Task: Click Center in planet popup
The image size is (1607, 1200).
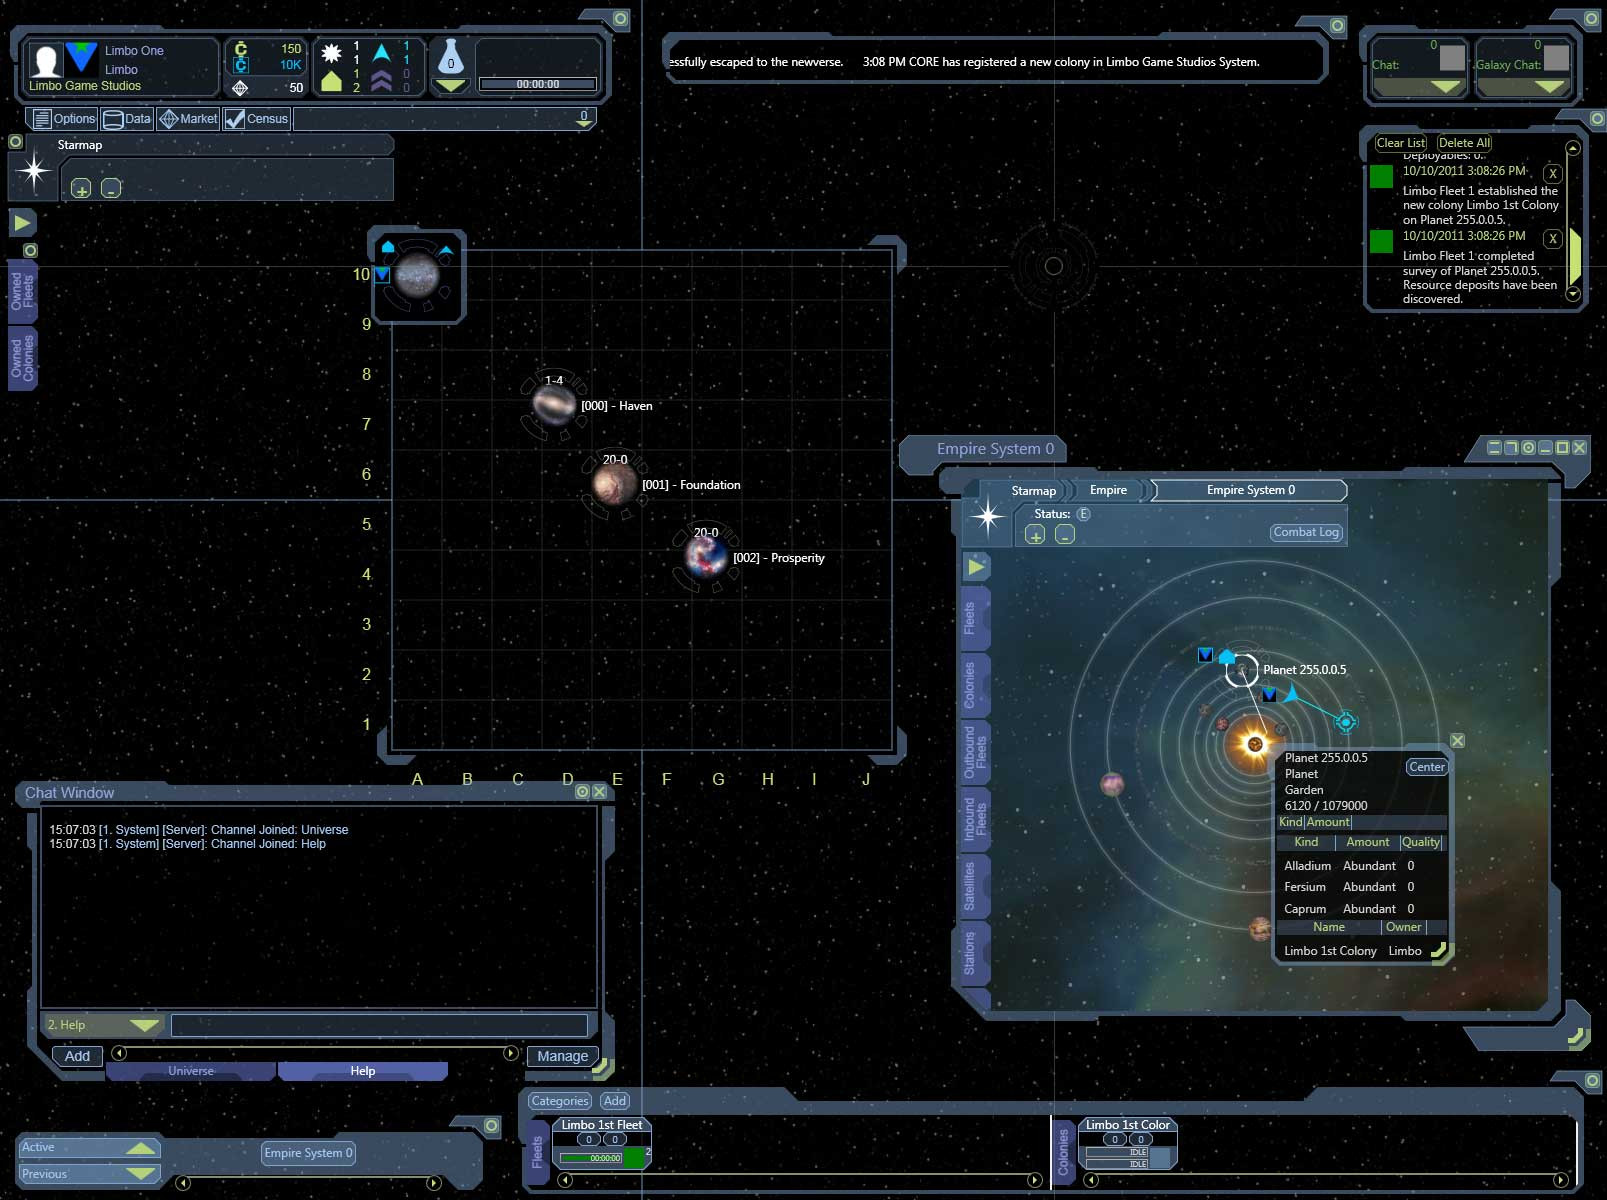Action: click(x=1426, y=767)
